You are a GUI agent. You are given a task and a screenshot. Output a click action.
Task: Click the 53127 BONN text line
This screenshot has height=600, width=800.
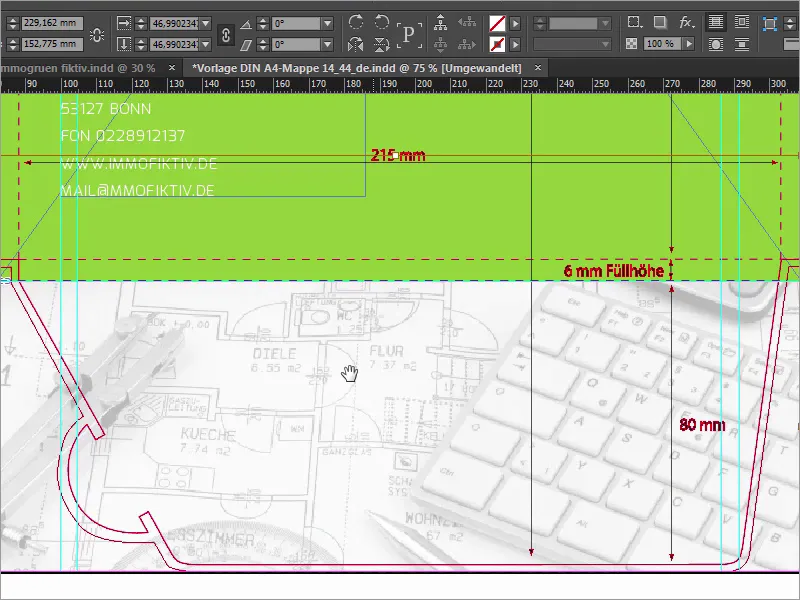point(106,109)
